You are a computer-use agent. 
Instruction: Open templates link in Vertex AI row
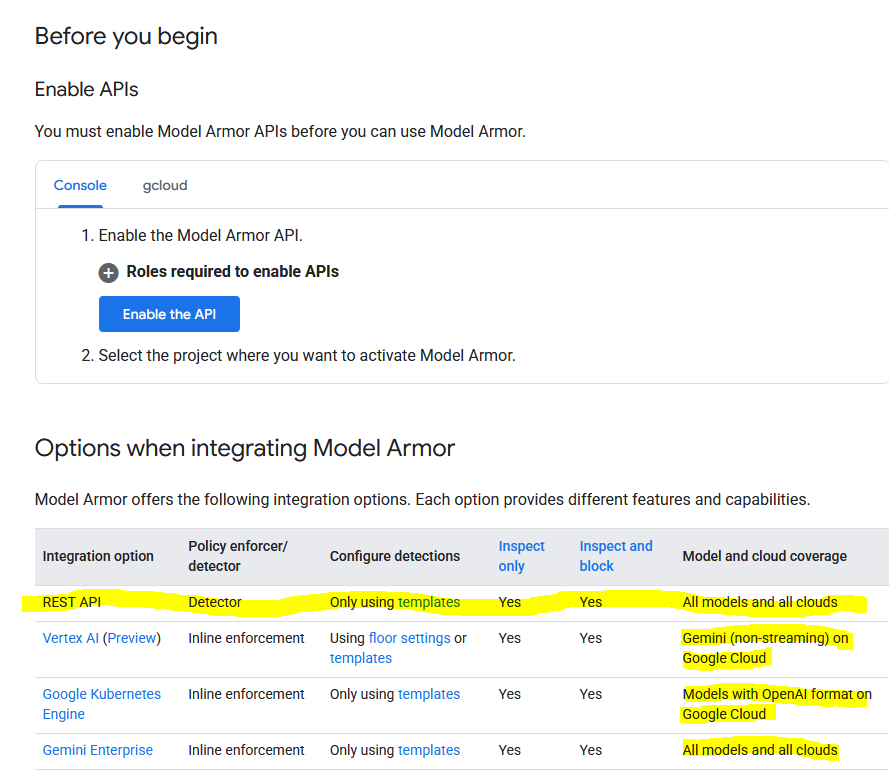tap(361, 658)
